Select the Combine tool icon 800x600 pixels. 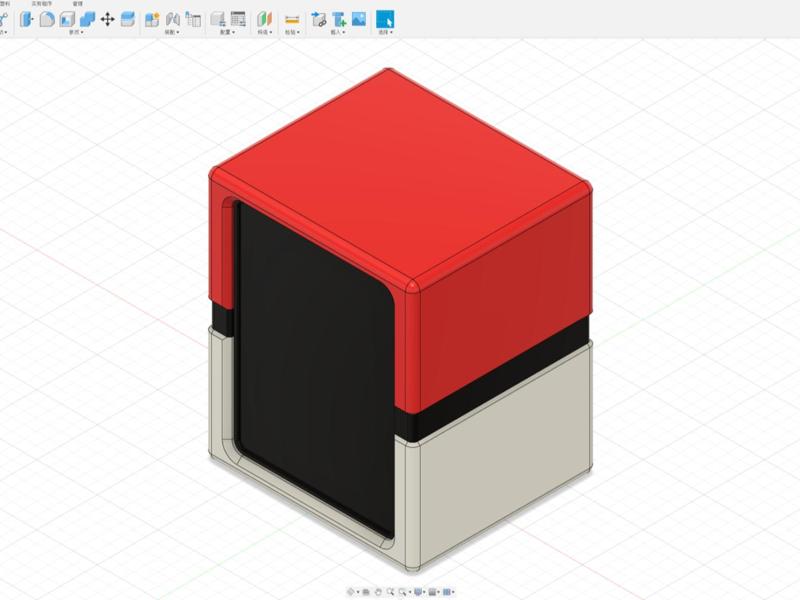click(88, 18)
